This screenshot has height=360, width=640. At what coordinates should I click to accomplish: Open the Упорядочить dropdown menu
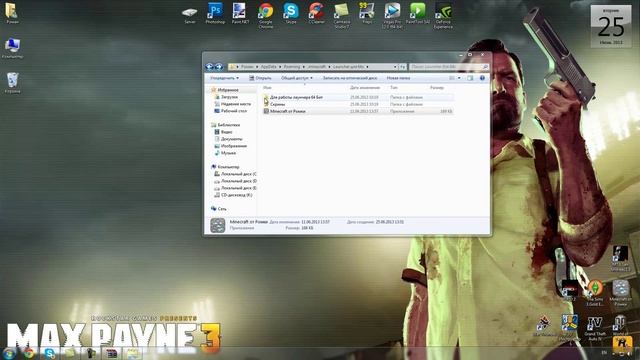point(224,78)
